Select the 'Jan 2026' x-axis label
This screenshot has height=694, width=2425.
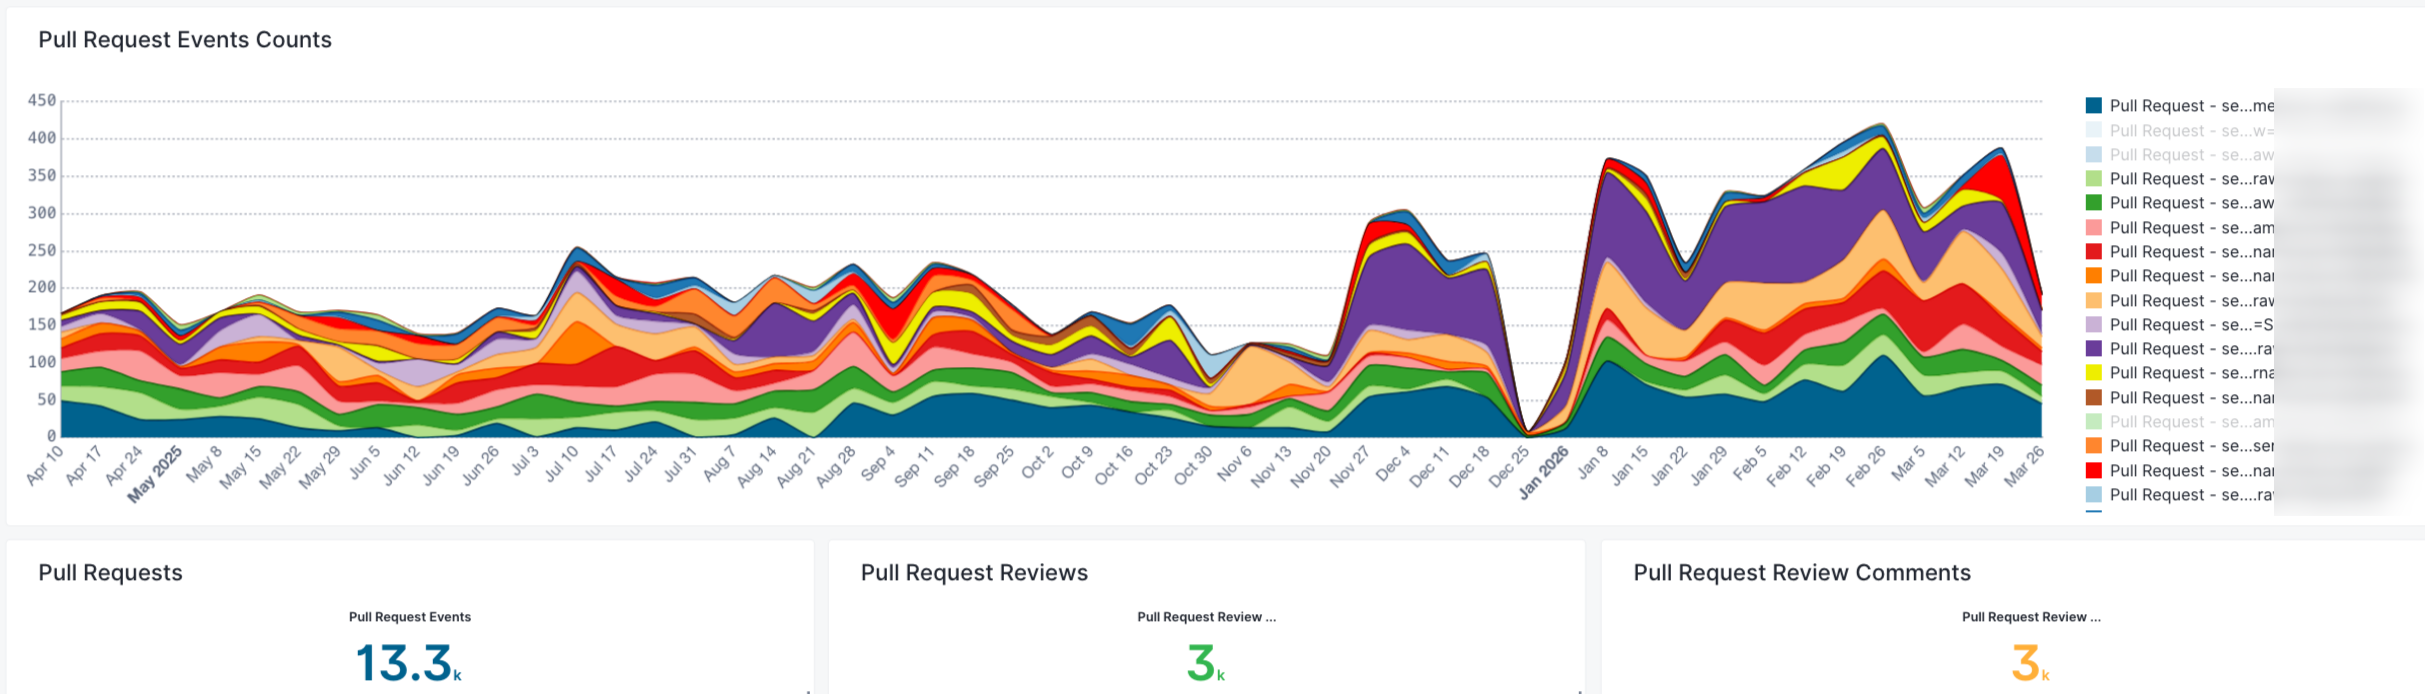click(x=1544, y=472)
